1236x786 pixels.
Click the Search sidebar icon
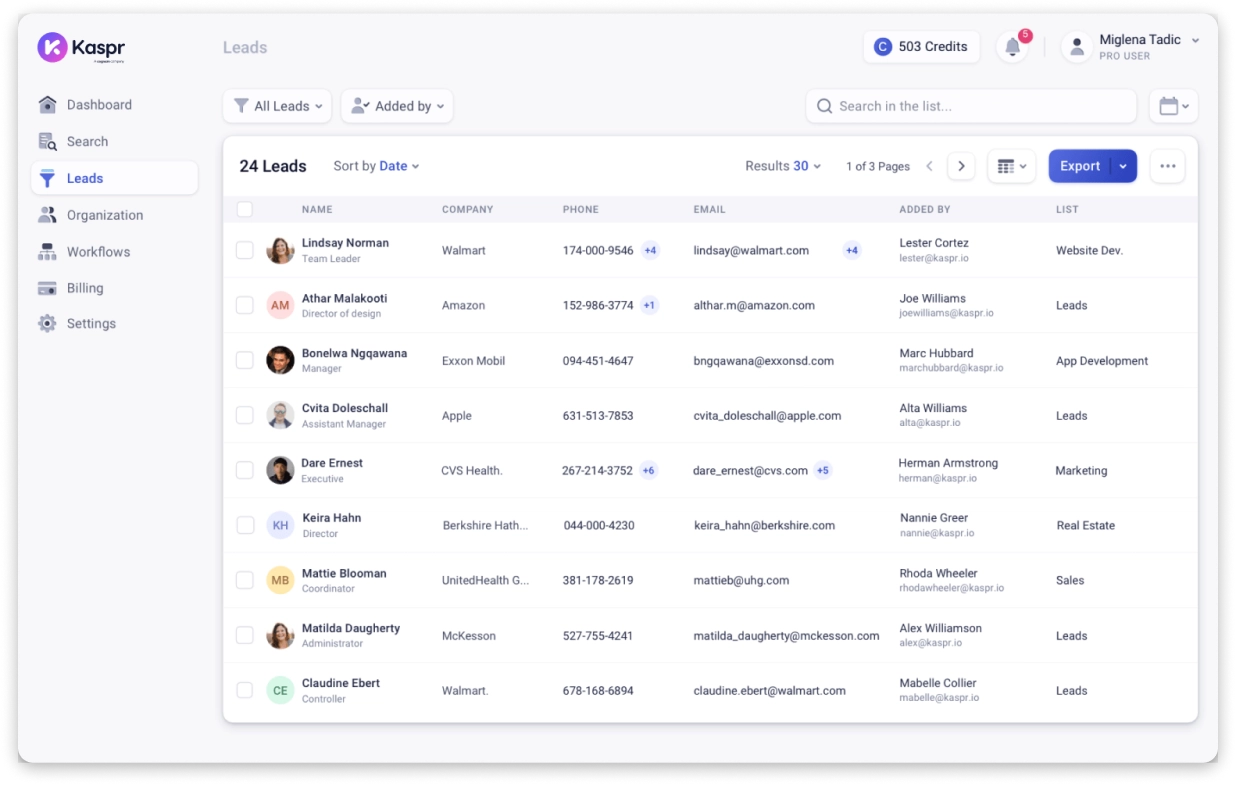tap(47, 142)
